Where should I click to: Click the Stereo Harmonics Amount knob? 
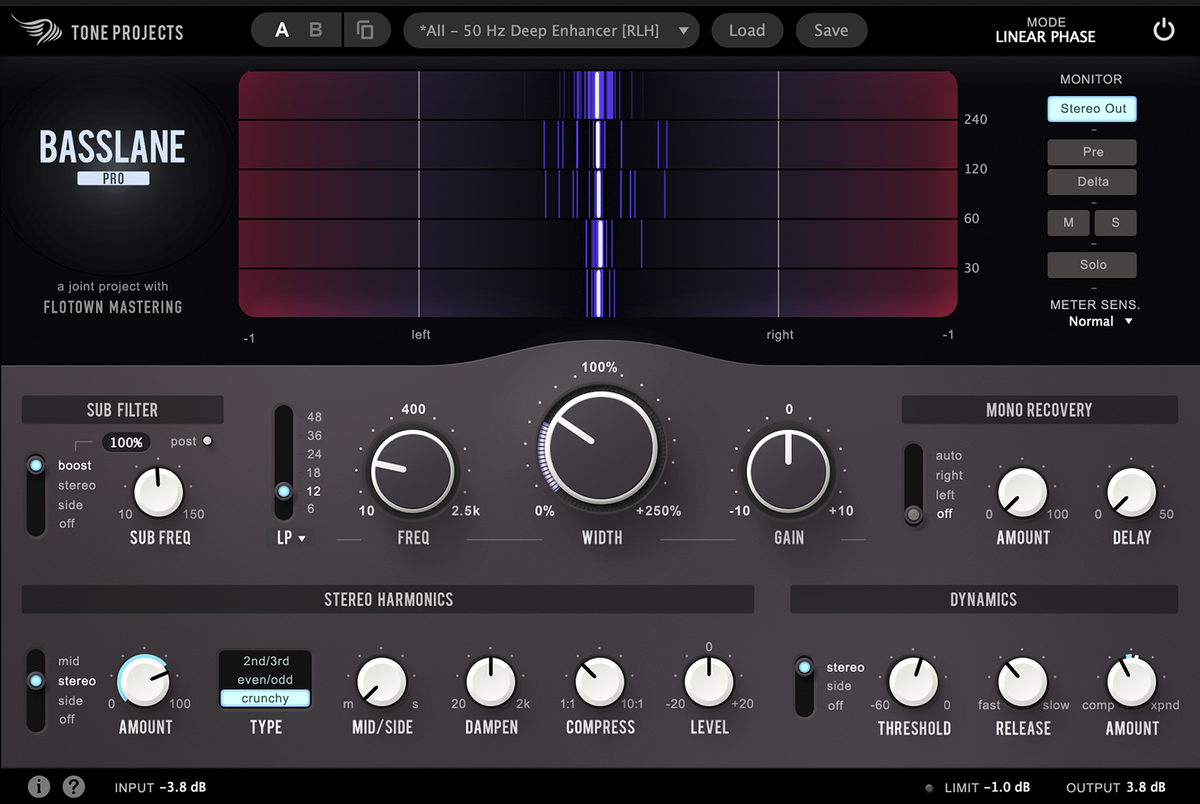pyautogui.click(x=145, y=682)
